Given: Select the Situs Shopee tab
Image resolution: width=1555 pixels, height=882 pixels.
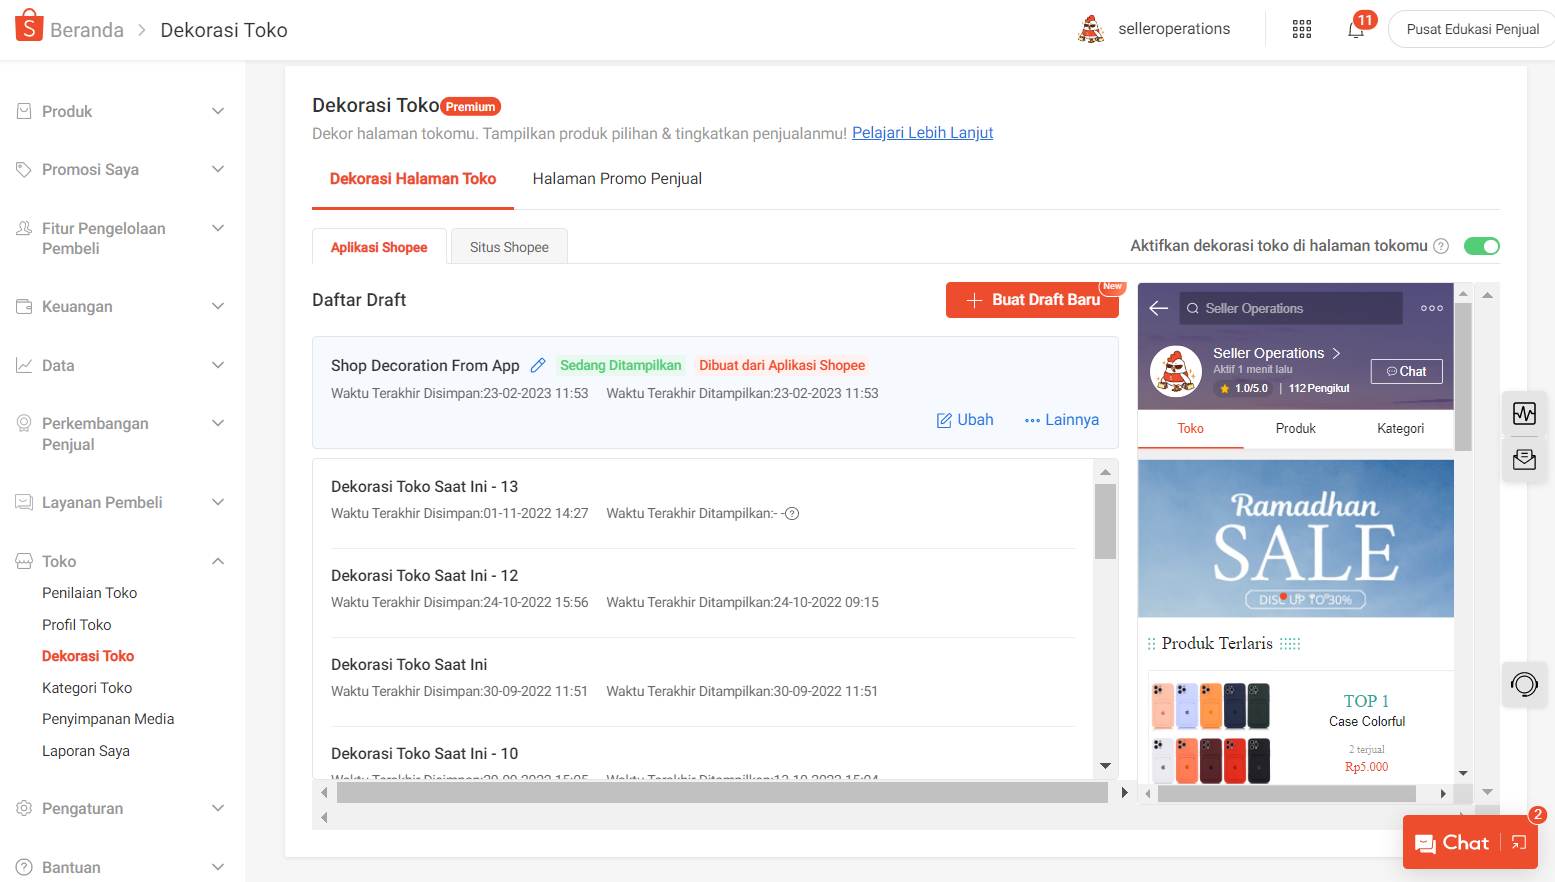Looking at the screenshot, I should 509,247.
